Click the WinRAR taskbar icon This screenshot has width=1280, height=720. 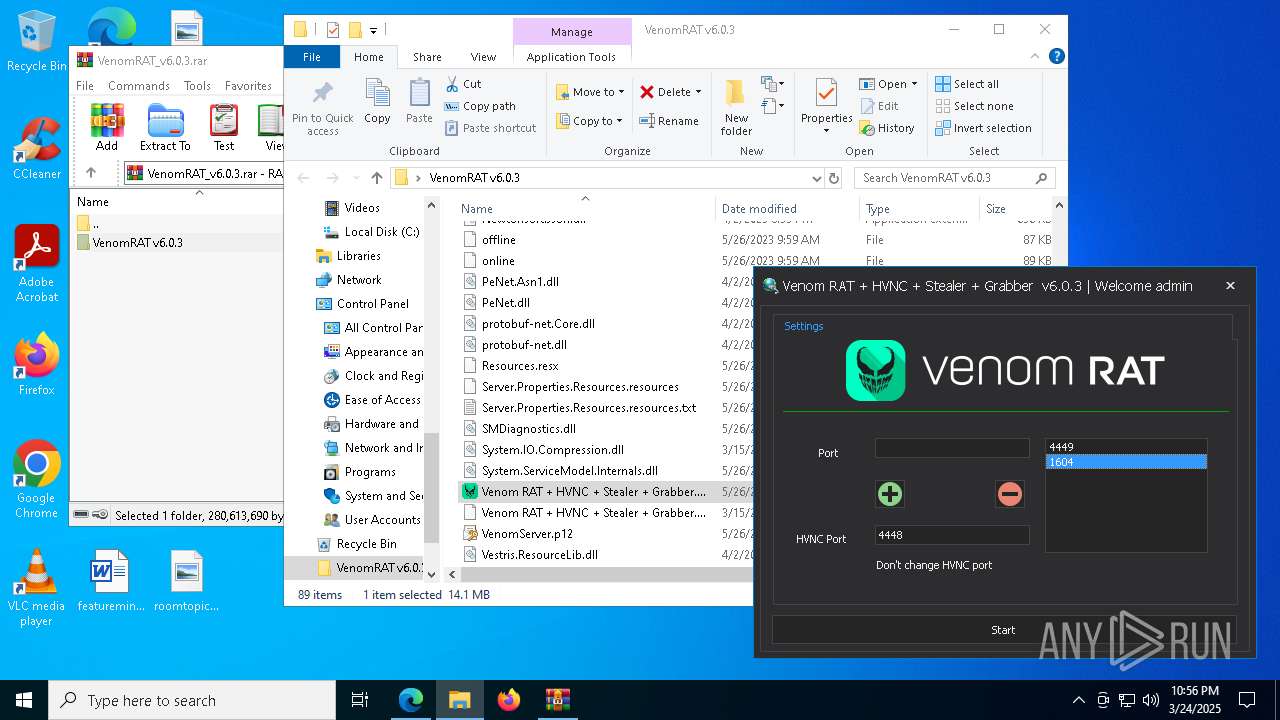click(x=558, y=700)
